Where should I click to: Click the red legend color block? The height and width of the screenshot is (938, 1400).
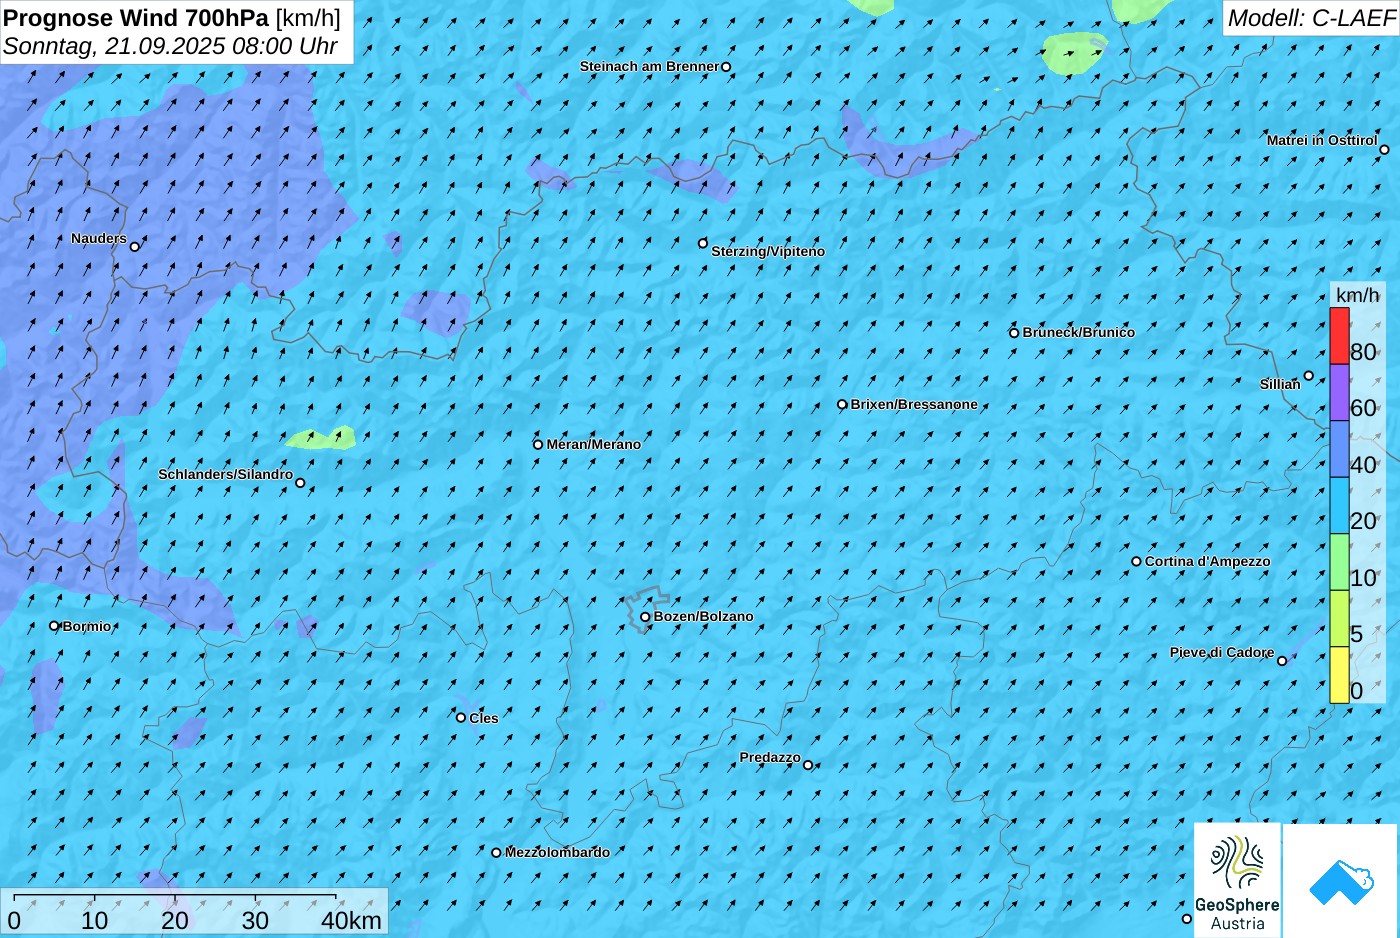(x=1339, y=336)
